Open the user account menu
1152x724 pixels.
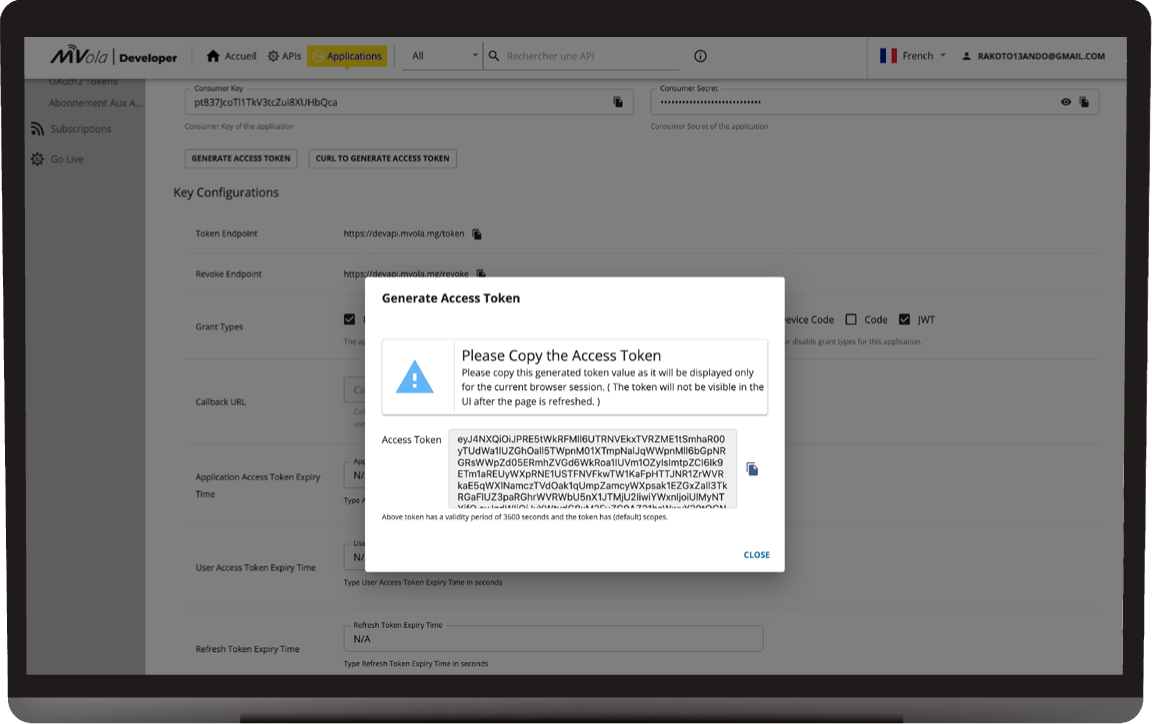(1034, 56)
